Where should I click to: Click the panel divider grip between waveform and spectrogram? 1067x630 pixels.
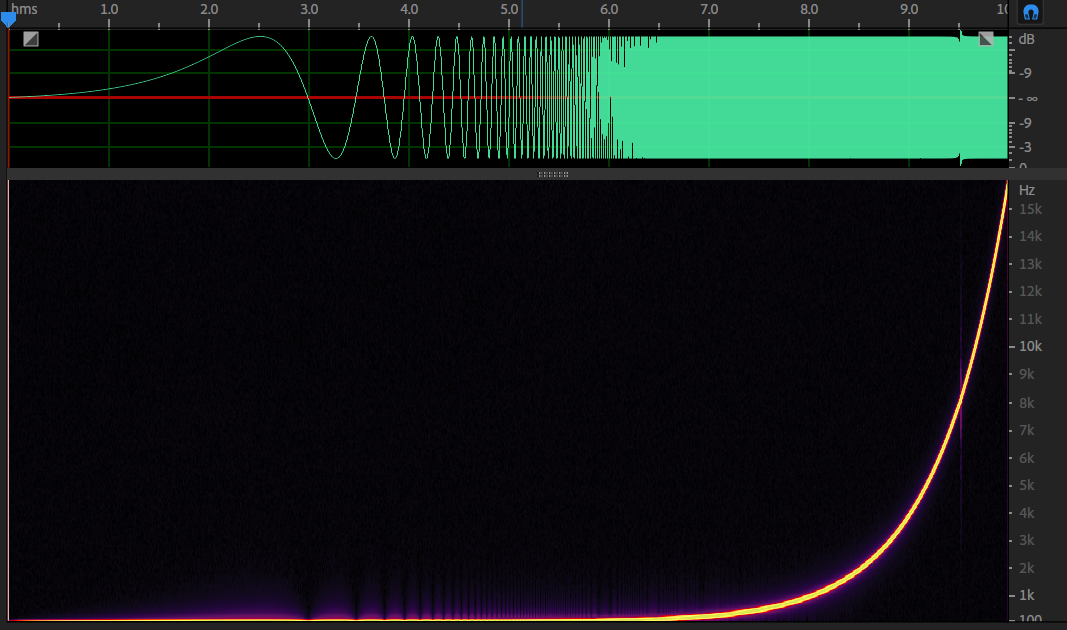553,174
